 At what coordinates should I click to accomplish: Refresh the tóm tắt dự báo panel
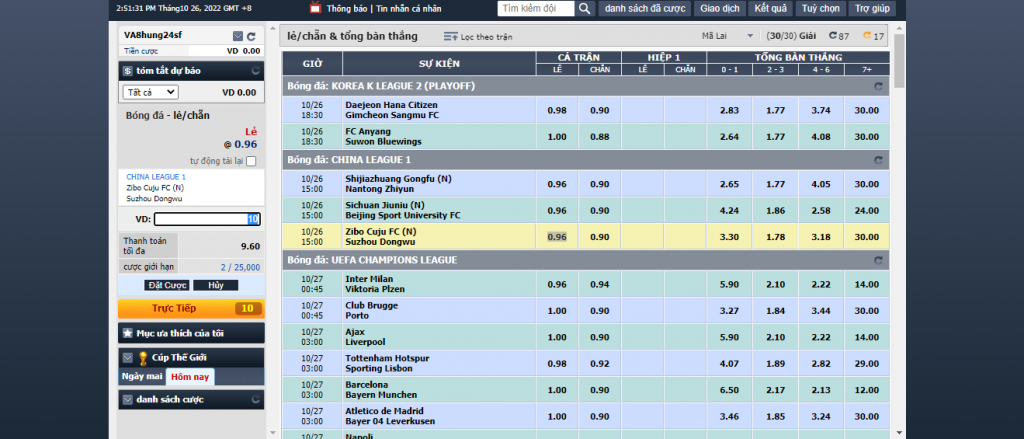click(x=255, y=71)
